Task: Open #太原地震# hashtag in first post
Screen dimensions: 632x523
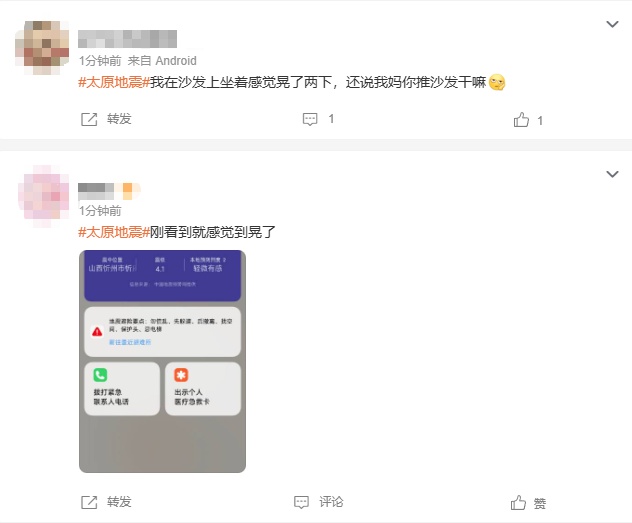Action: point(114,82)
